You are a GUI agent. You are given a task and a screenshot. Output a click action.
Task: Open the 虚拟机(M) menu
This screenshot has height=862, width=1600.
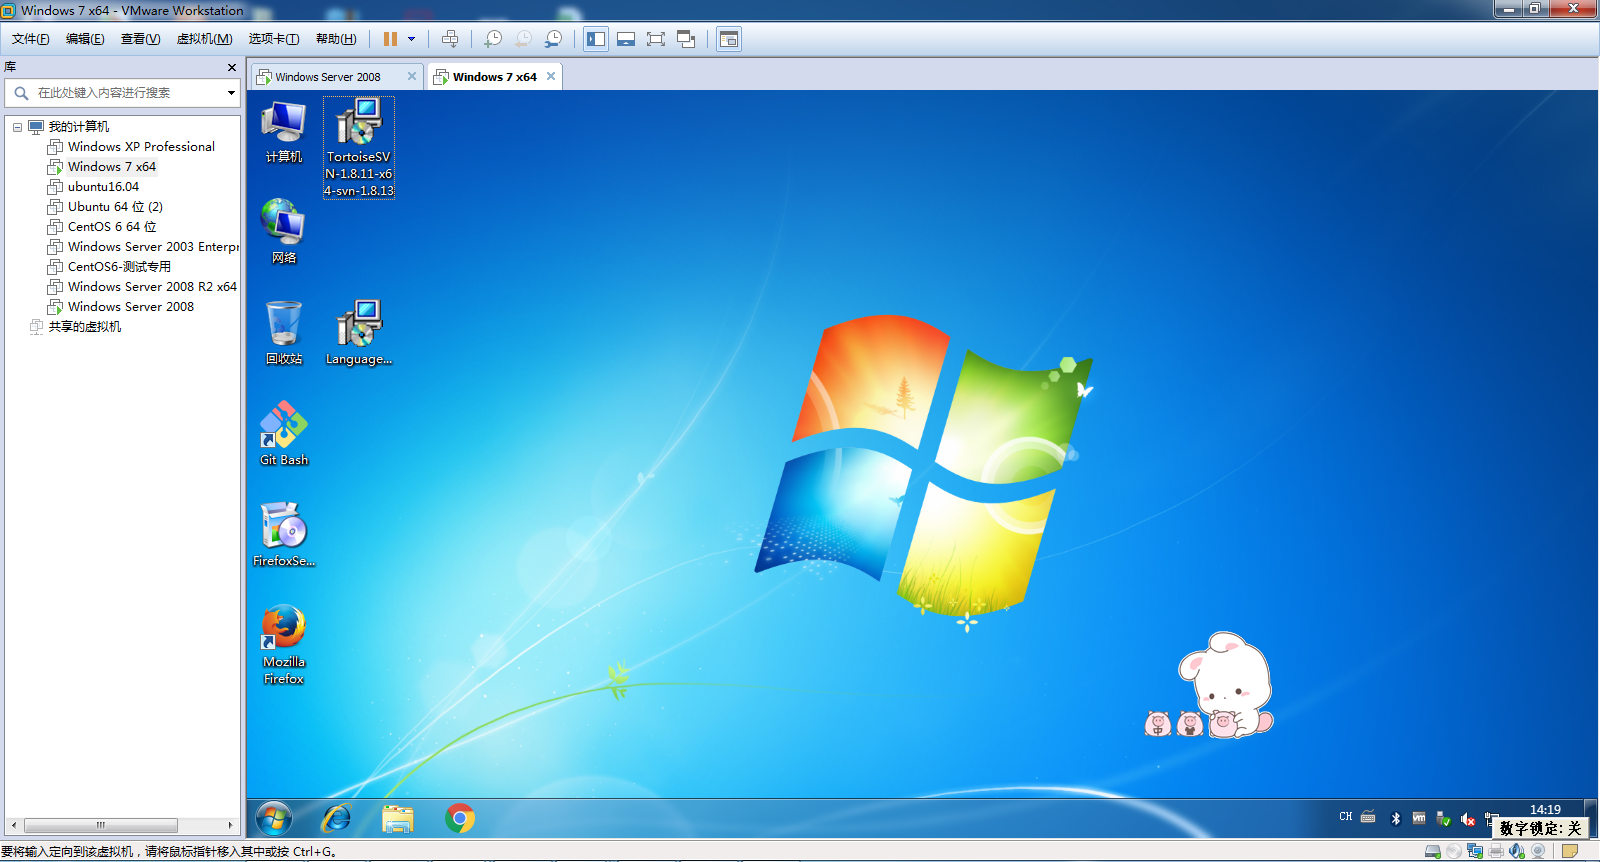pos(204,39)
